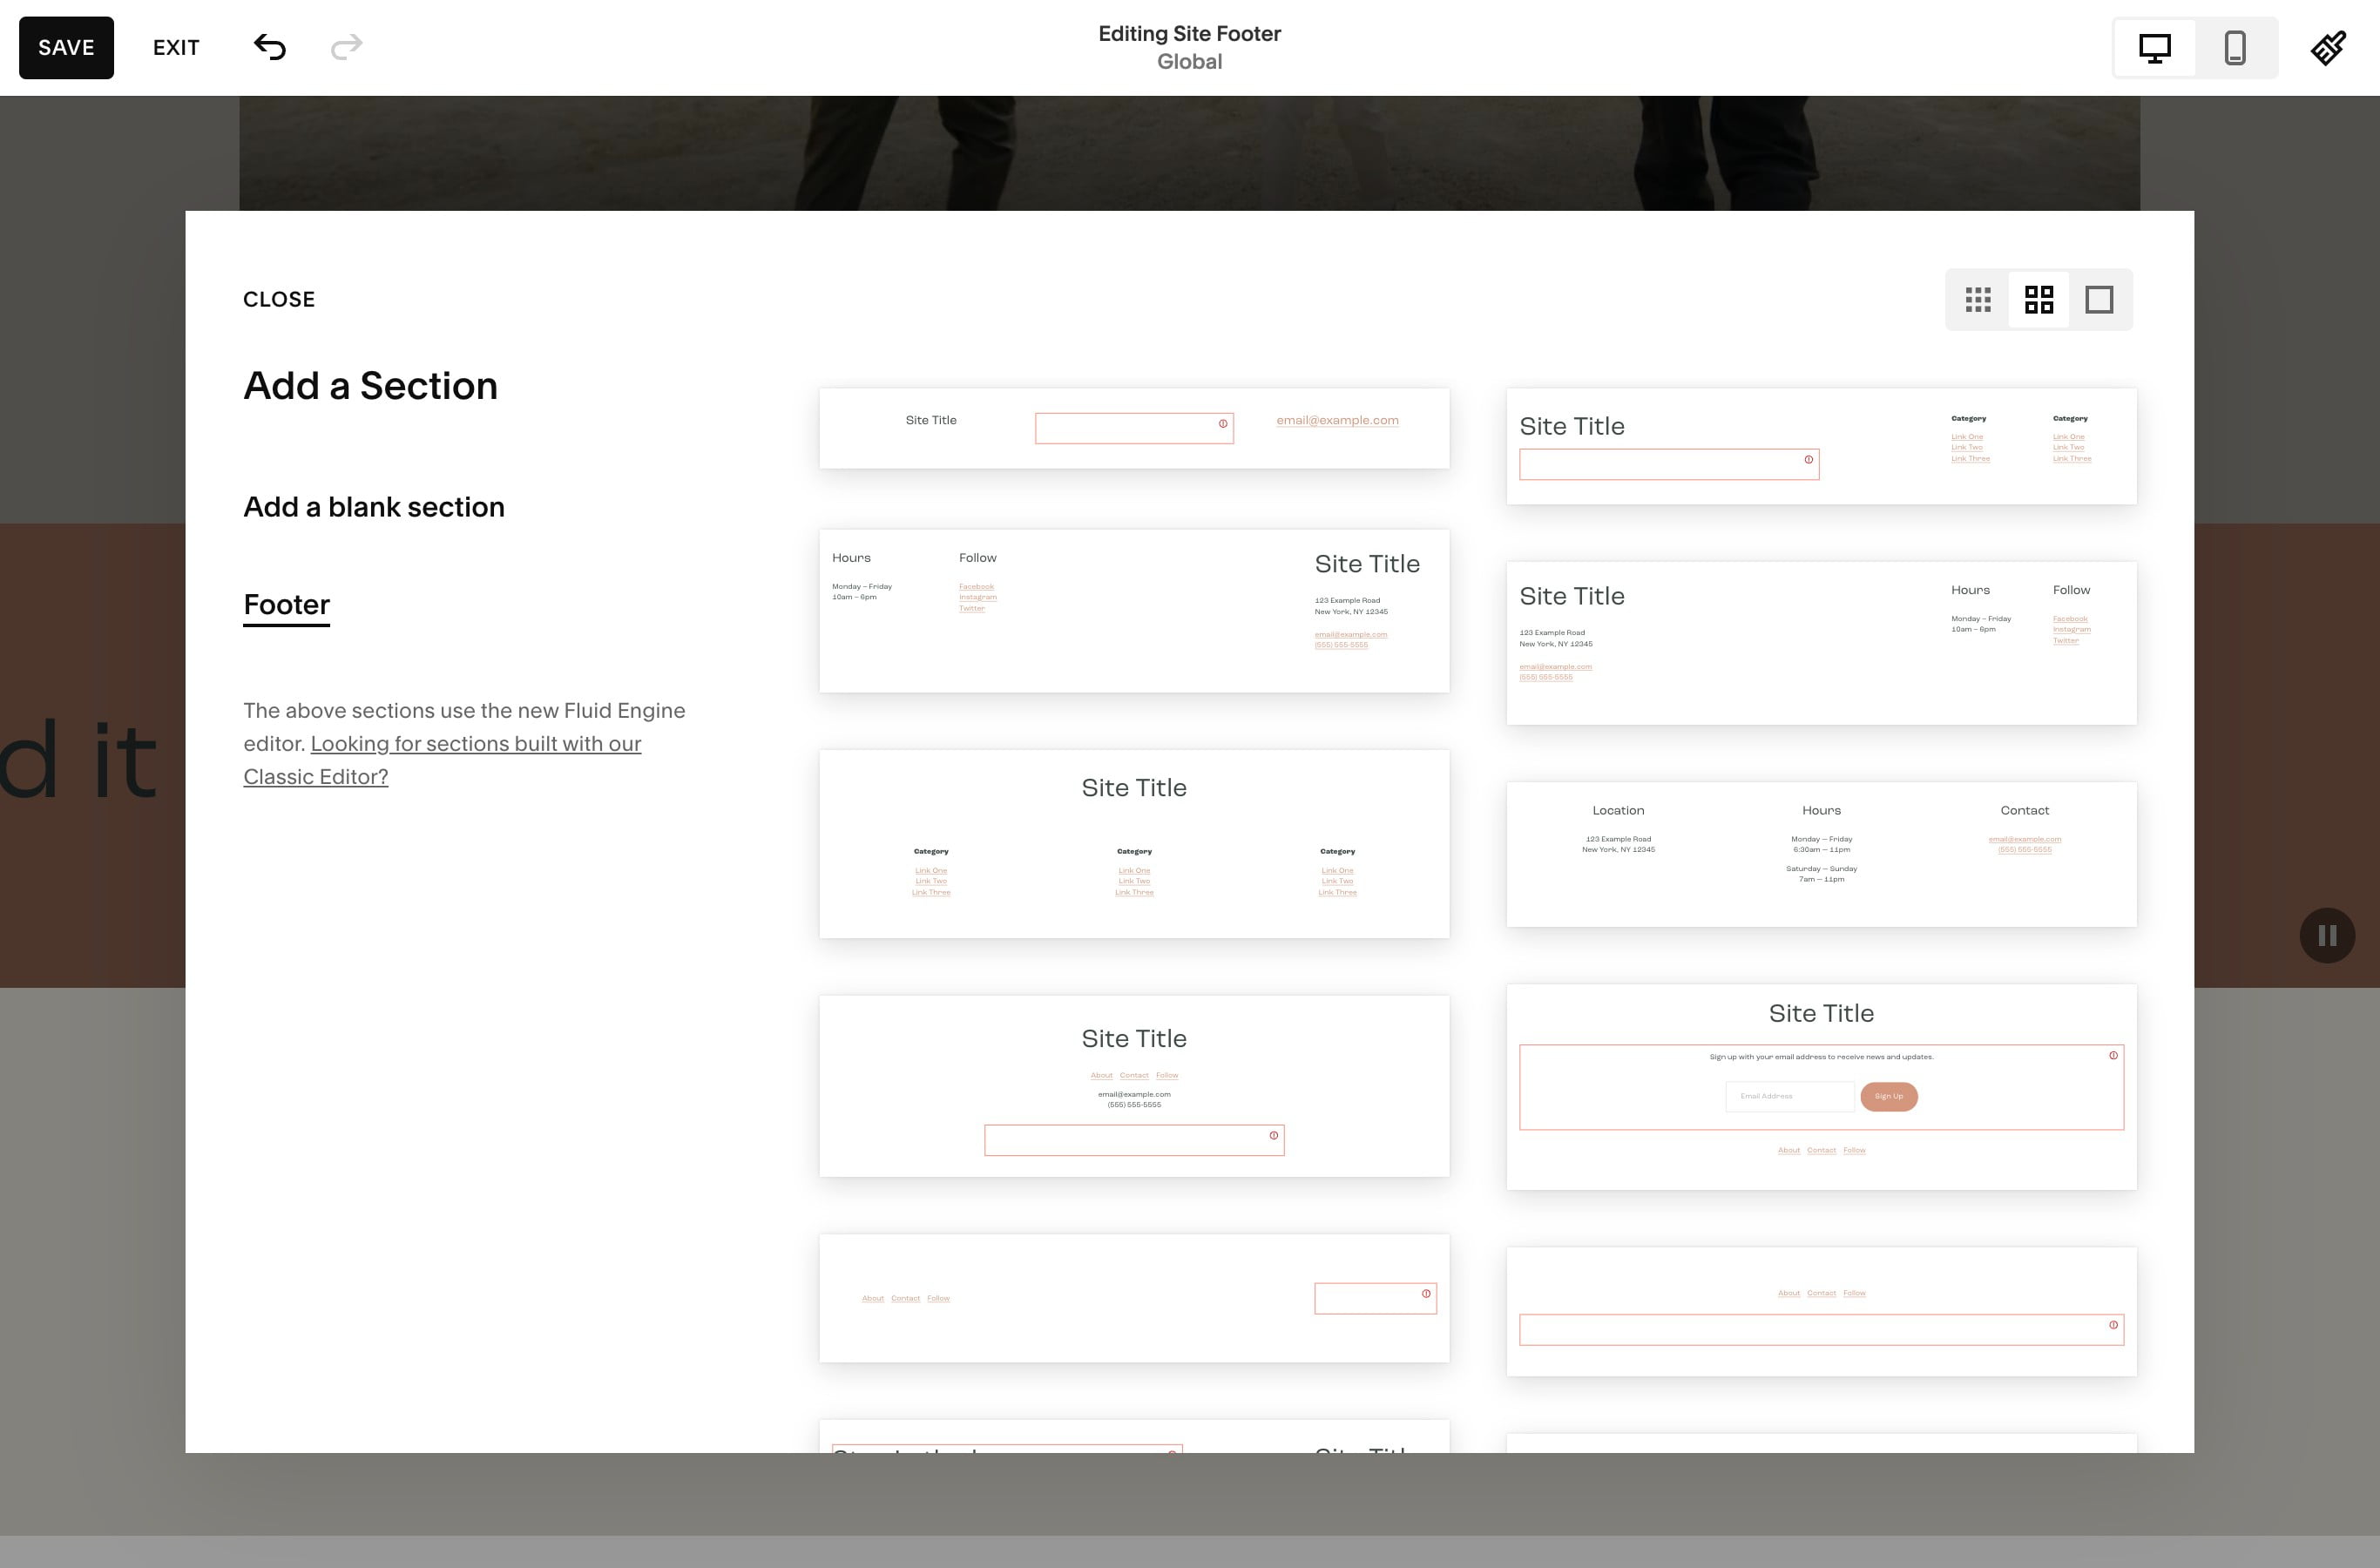
Task: Choose left Site Title layout with Hours and Follow
Action: [x=1821, y=643]
